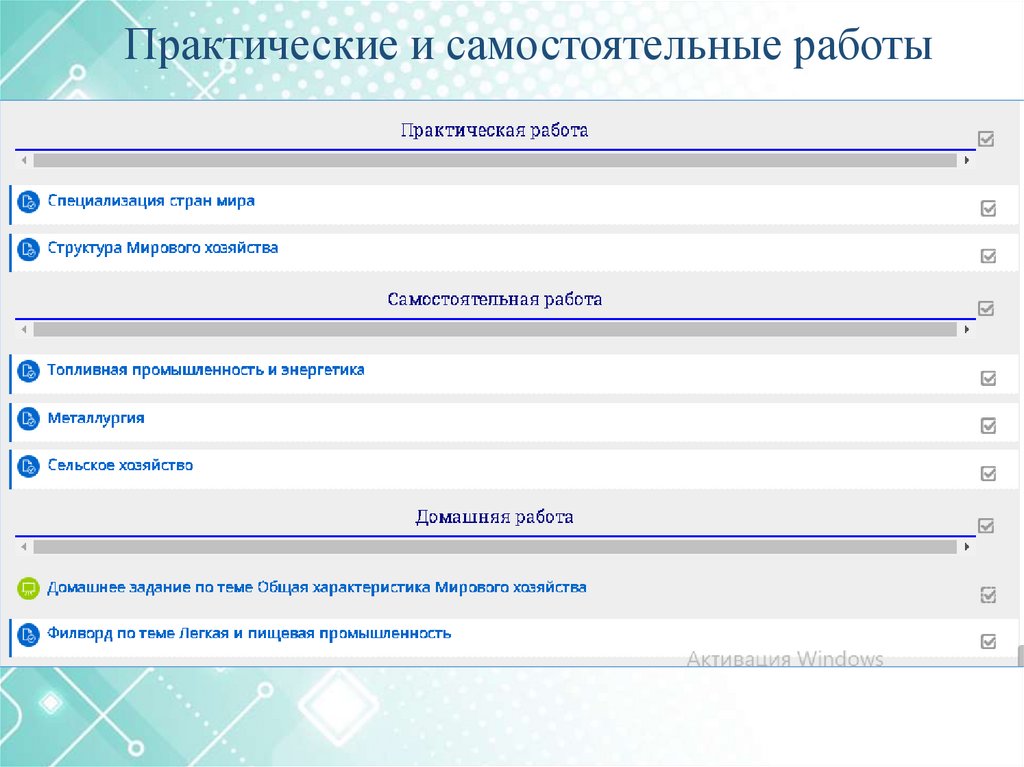This screenshot has width=1024, height=767.
Task: Click the green icon beside Домашнее задание
Action: (28, 588)
